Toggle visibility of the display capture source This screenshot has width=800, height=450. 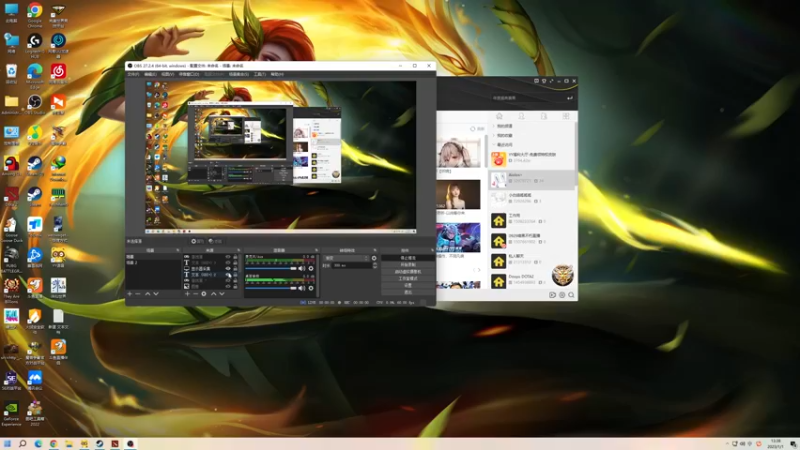pyautogui.click(x=228, y=268)
